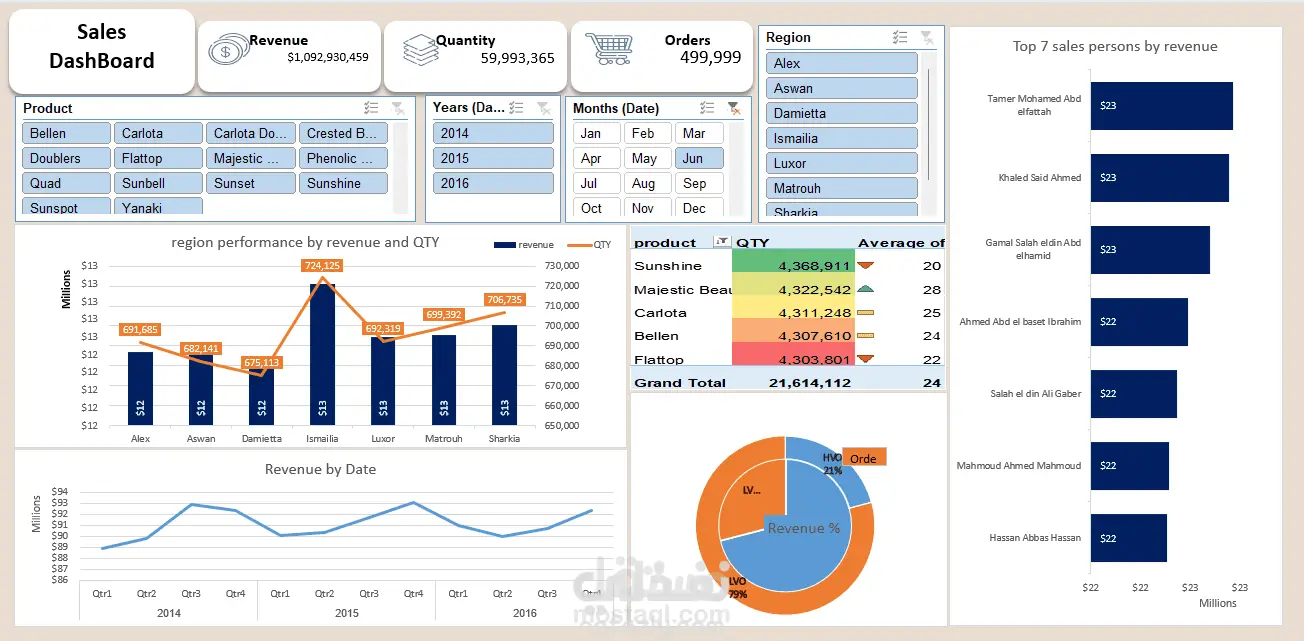Click the Quantity stacked boxes icon

tap(422, 48)
